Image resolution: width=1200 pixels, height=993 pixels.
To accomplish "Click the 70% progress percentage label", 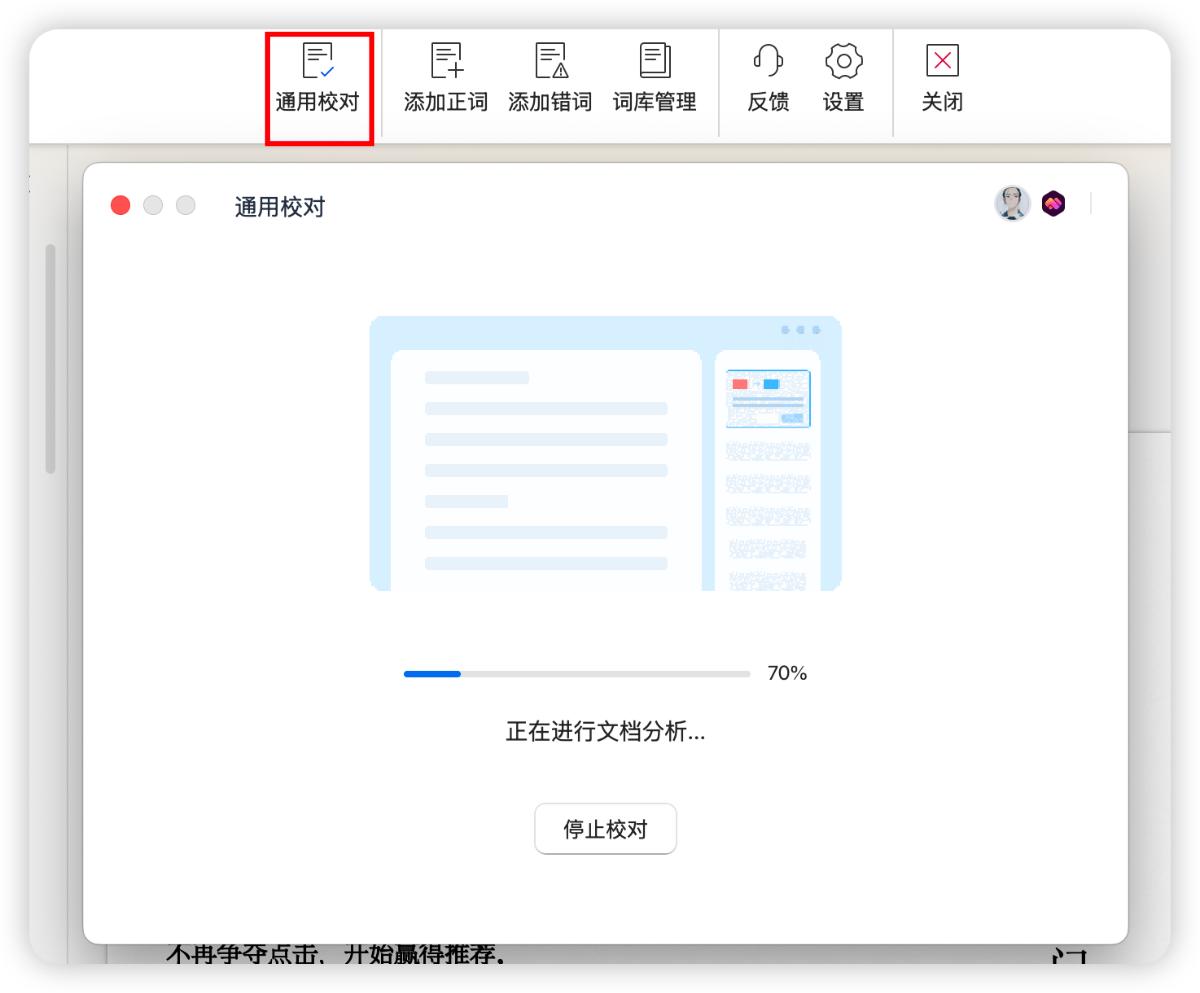I will tap(786, 674).
